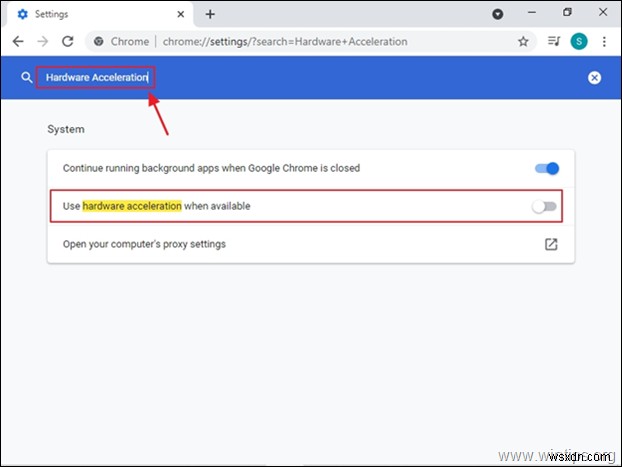Open the dark round down-arrow icon in title bar
Screen dimensions: 622x467
click(497, 14)
